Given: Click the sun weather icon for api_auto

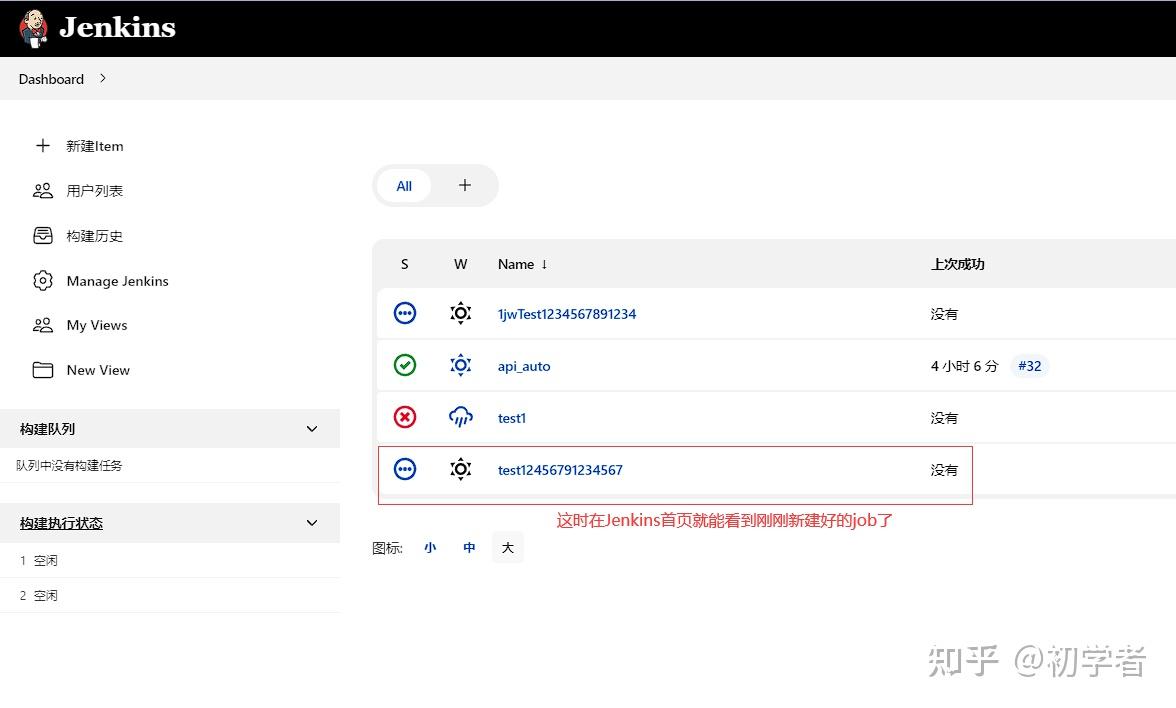Looking at the screenshot, I should pos(461,365).
